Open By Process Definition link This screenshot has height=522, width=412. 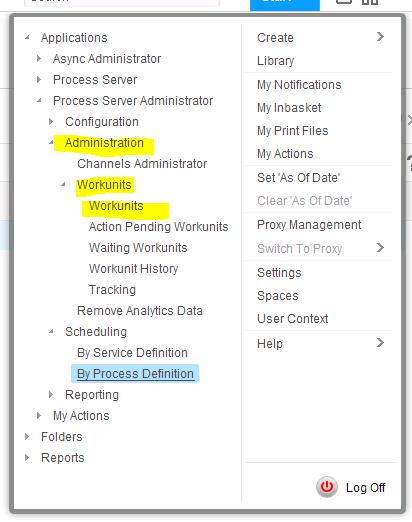point(135,374)
